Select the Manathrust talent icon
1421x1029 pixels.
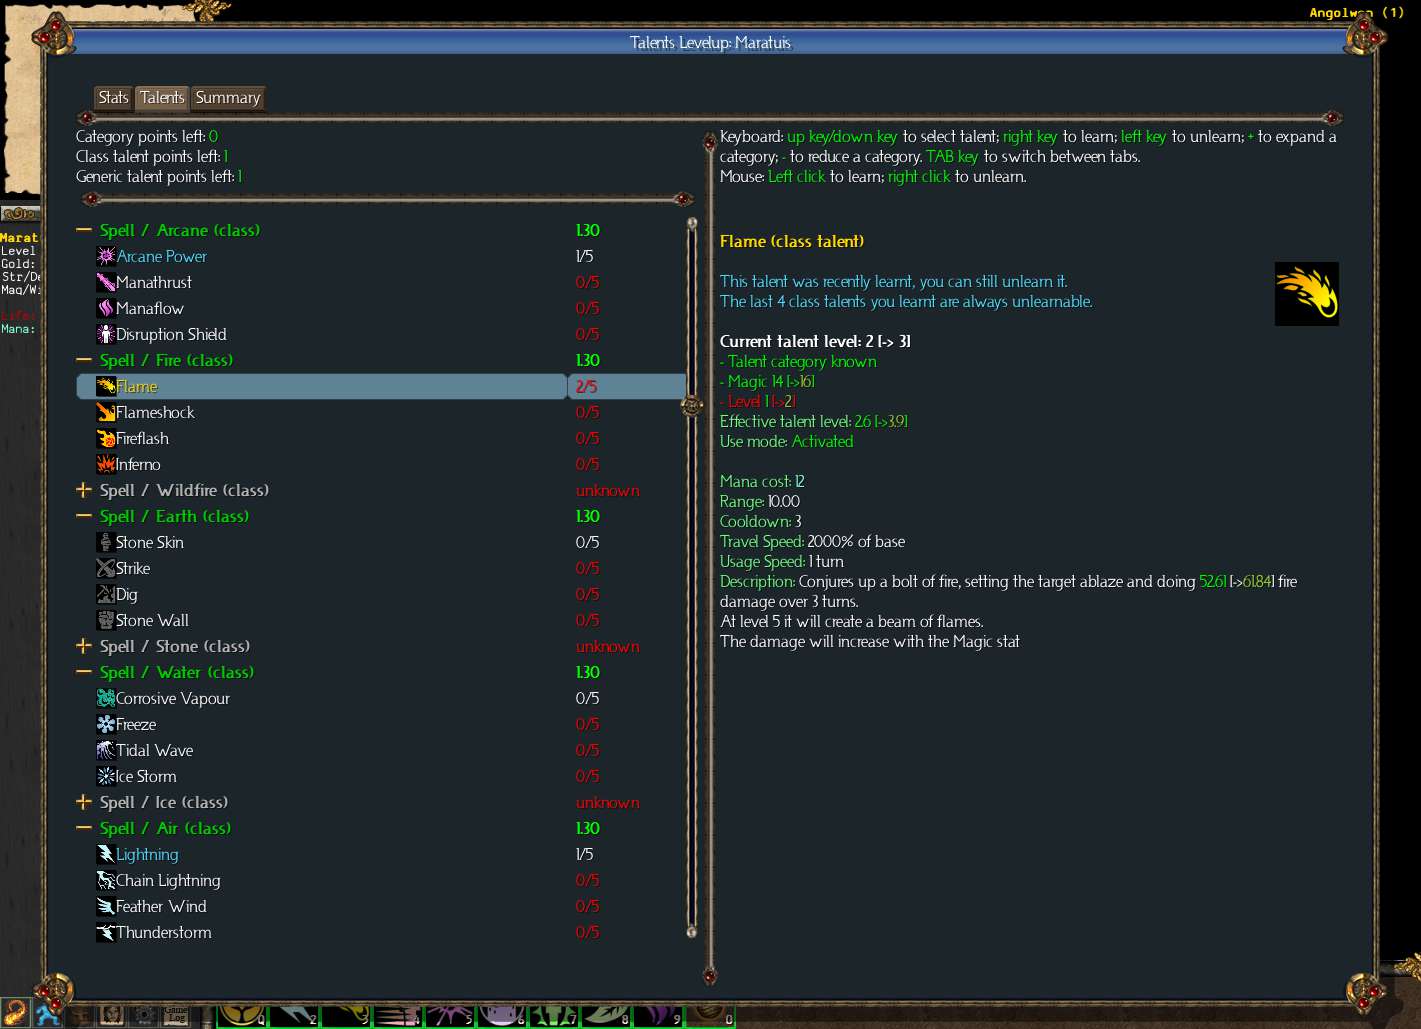tap(106, 282)
